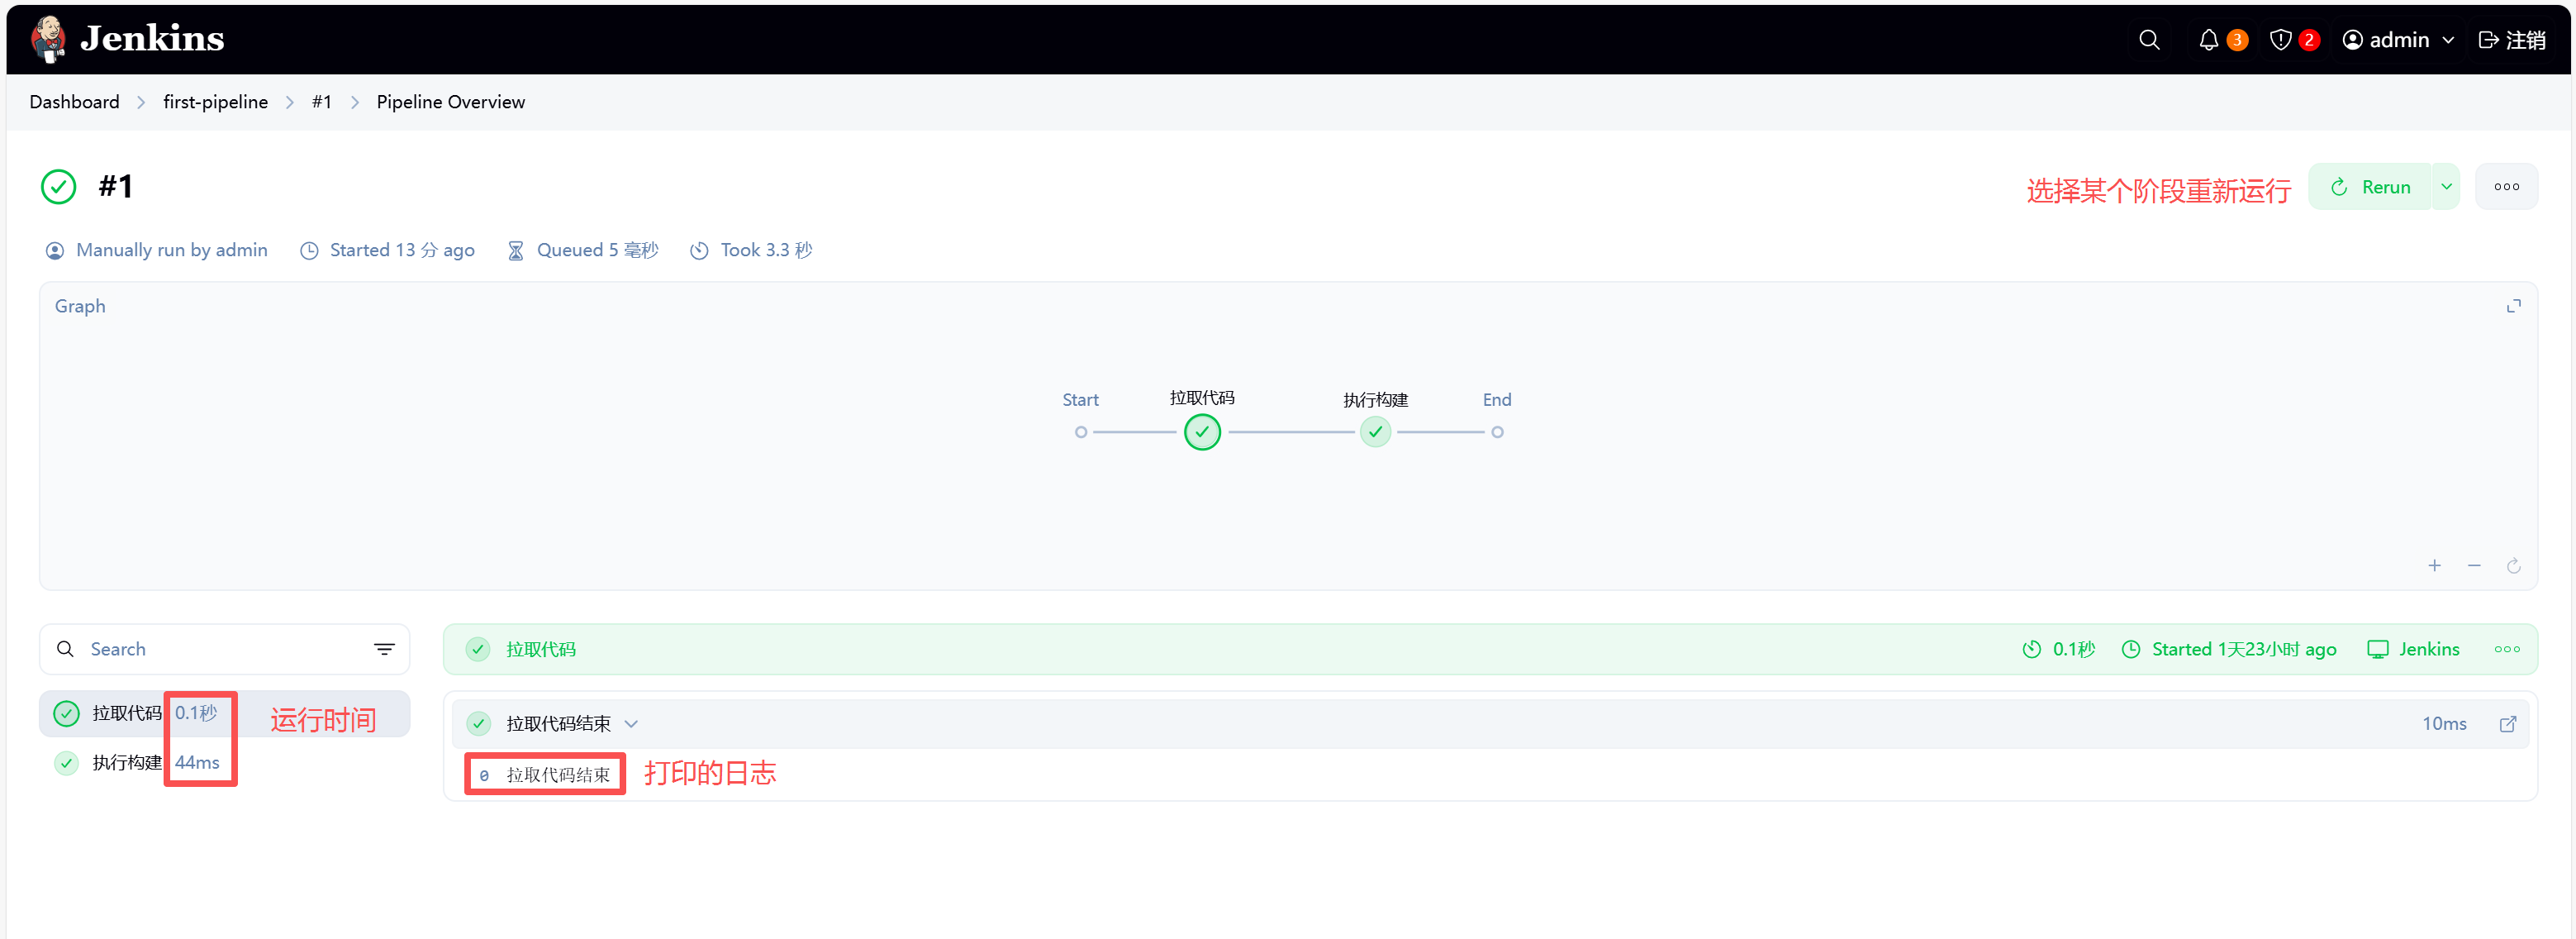Open step log in new window icon

(2507, 724)
